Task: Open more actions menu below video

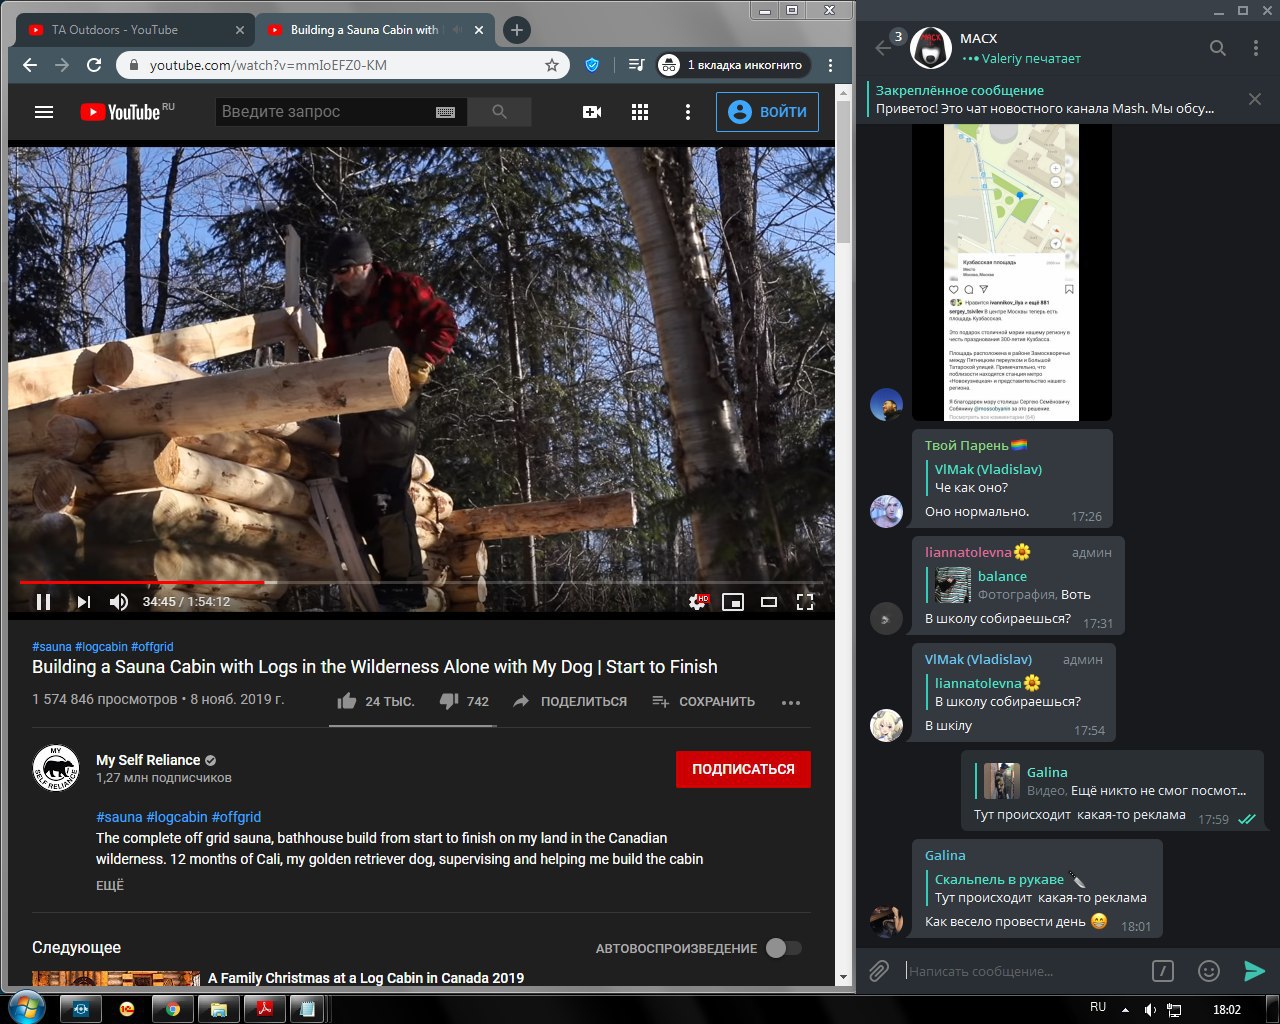Action: click(x=791, y=702)
